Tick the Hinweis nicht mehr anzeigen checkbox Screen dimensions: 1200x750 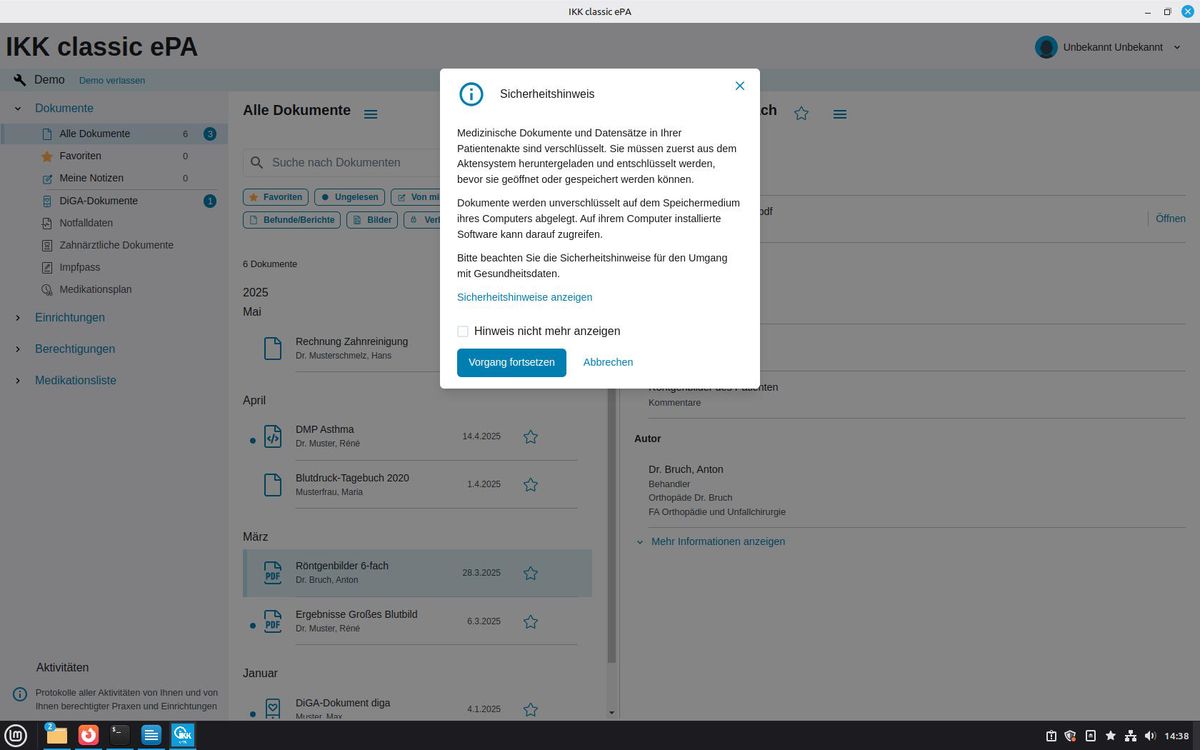tap(463, 331)
